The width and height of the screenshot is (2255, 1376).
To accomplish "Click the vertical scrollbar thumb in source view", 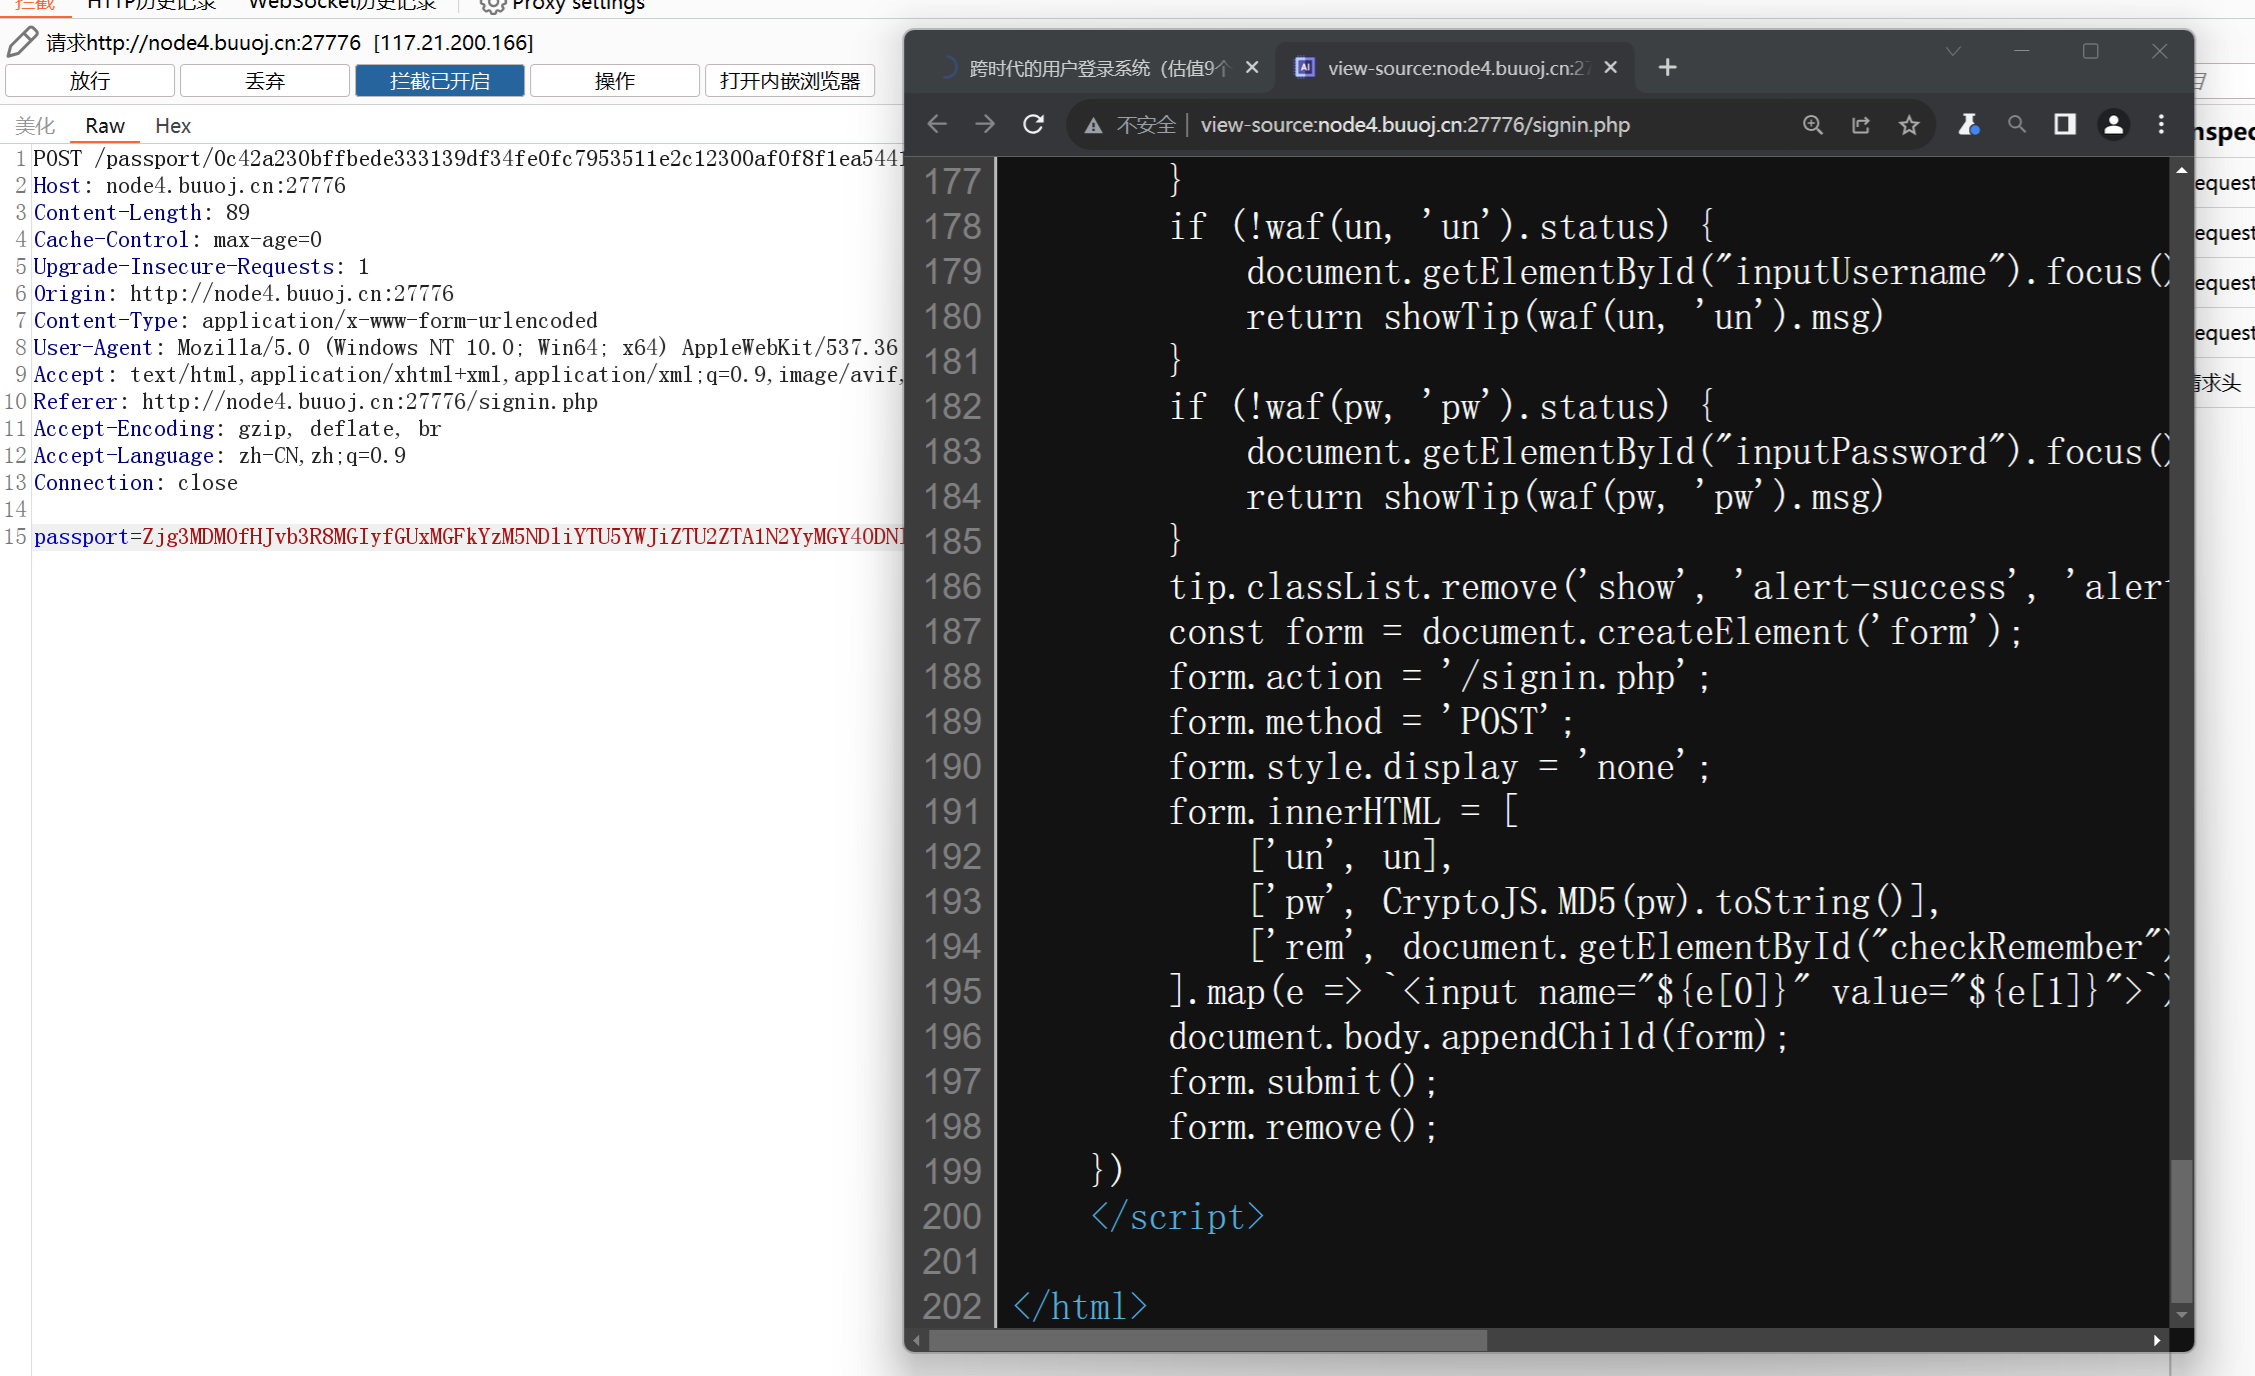I will point(2181,1230).
